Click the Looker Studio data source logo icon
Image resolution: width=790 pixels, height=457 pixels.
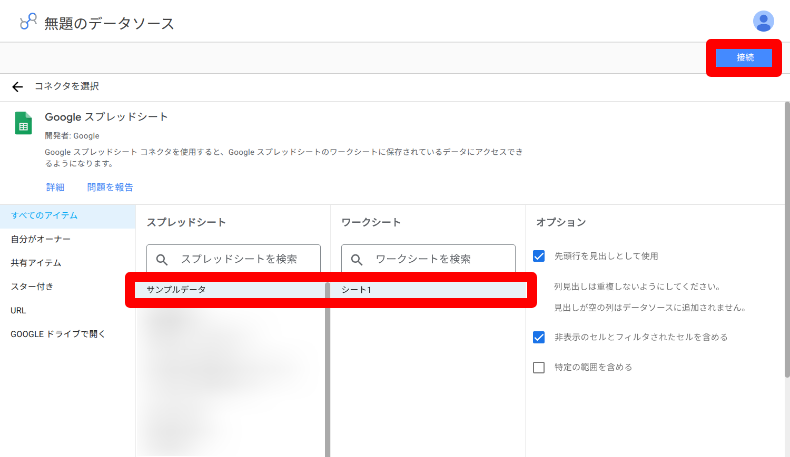coord(28,21)
